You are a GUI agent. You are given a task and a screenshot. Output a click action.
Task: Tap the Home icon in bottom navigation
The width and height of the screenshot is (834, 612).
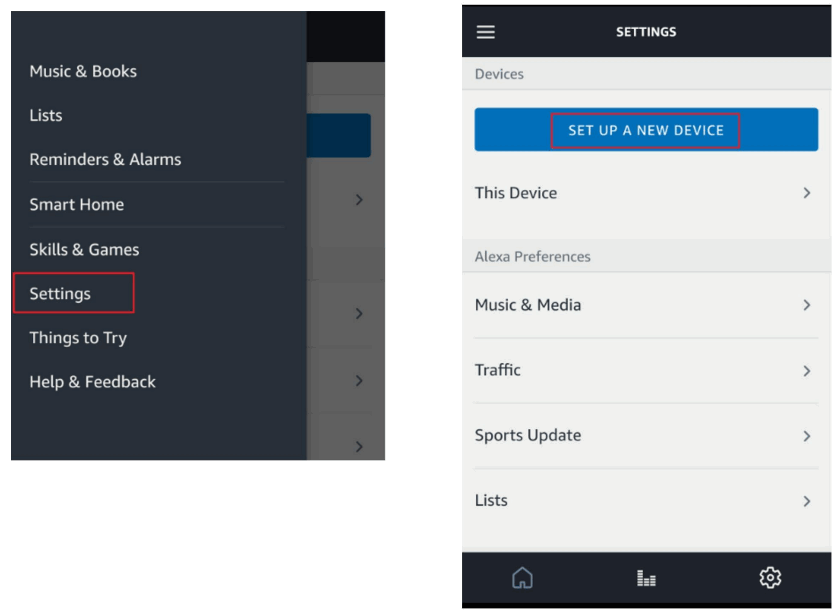[x=522, y=578]
